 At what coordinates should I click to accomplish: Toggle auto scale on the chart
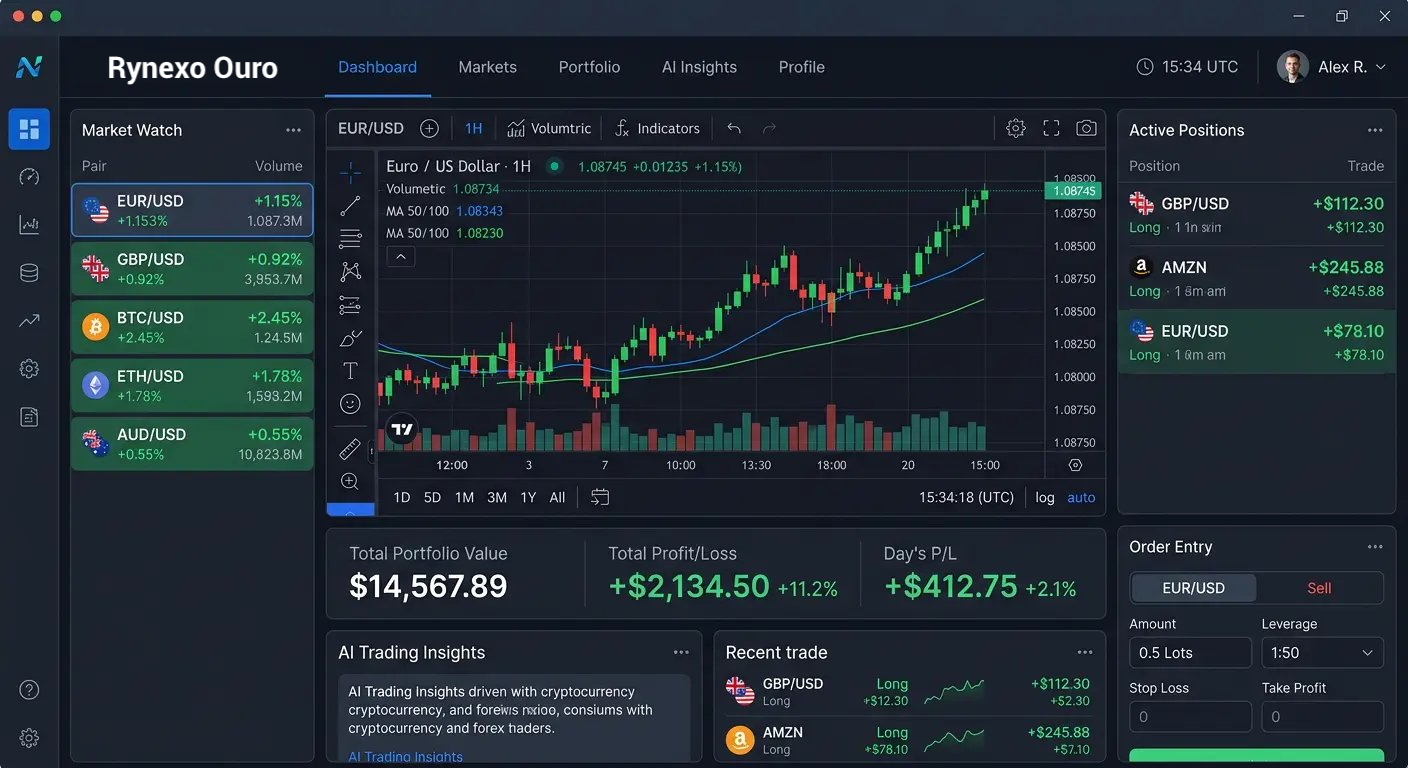tap(1081, 497)
